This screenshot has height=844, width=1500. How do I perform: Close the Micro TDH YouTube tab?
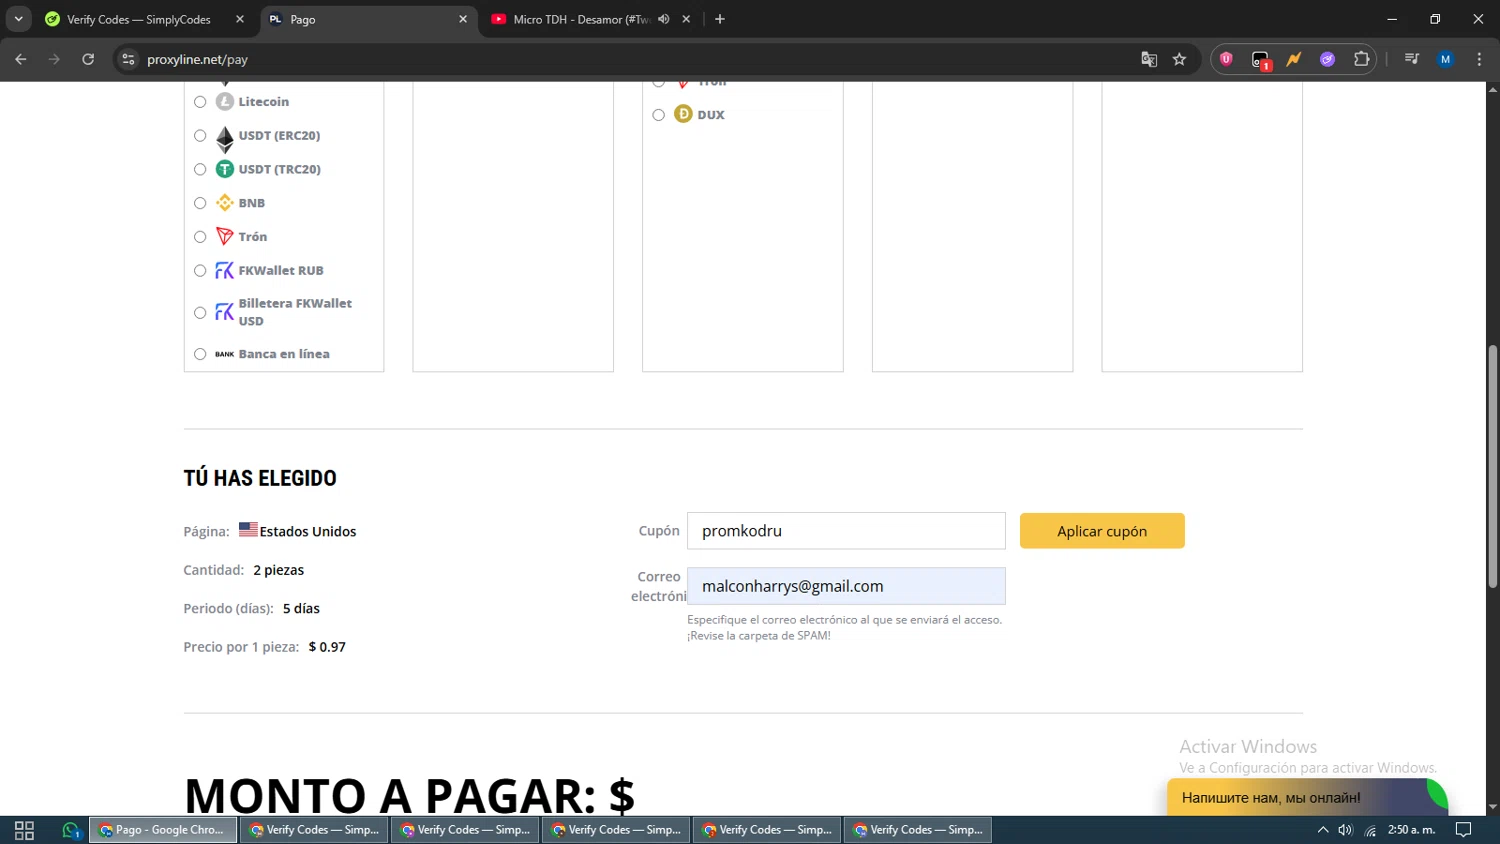coord(686,19)
